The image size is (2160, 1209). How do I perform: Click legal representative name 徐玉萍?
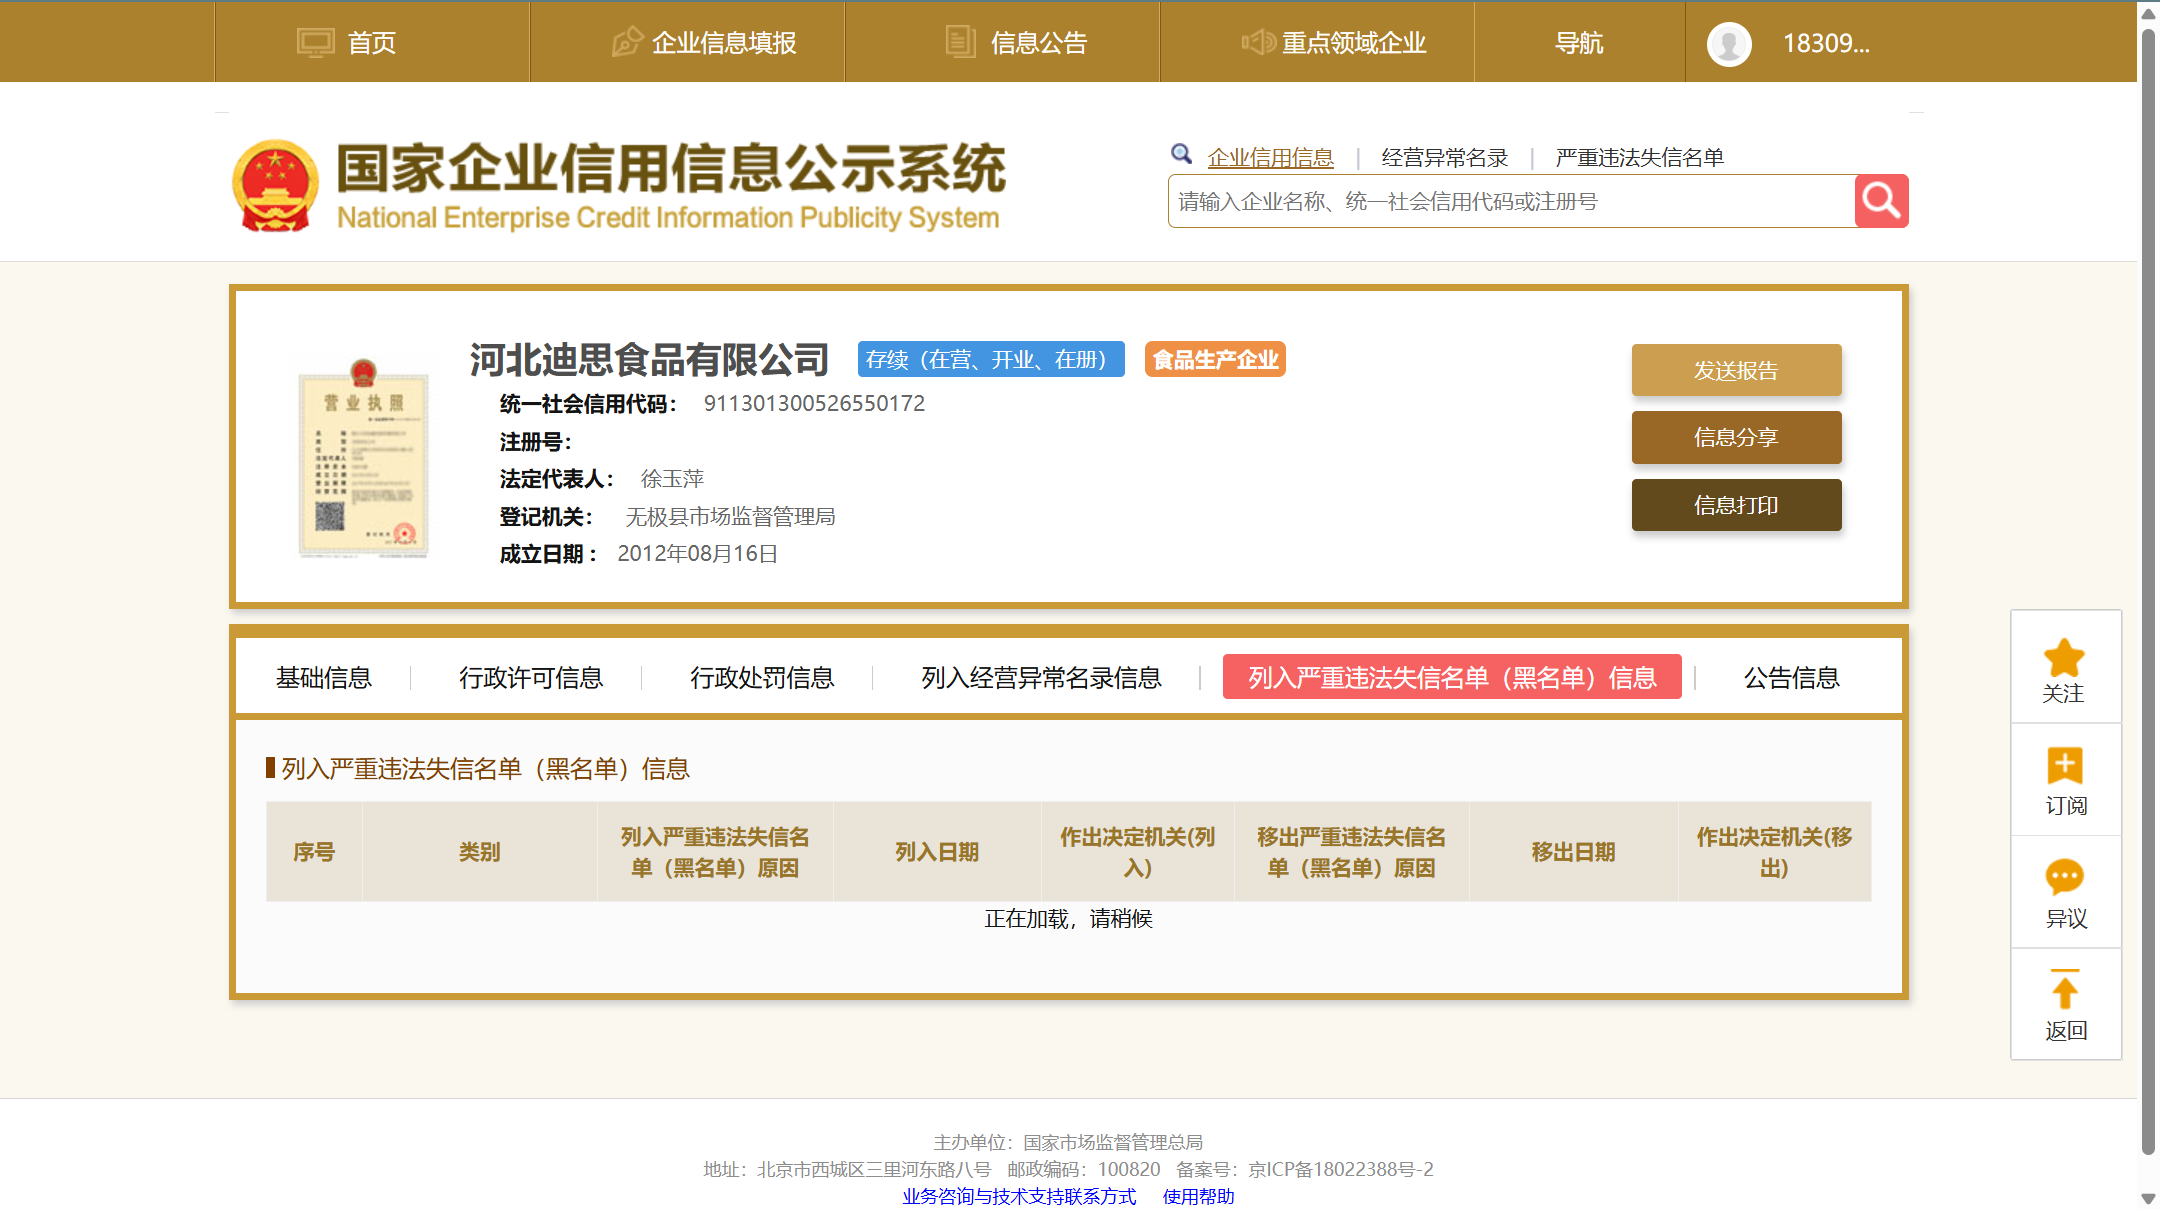[x=672, y=478]
